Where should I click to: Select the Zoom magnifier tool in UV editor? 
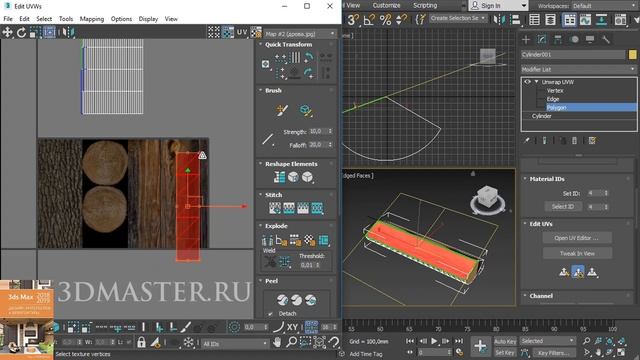click(x=291, y=342)
